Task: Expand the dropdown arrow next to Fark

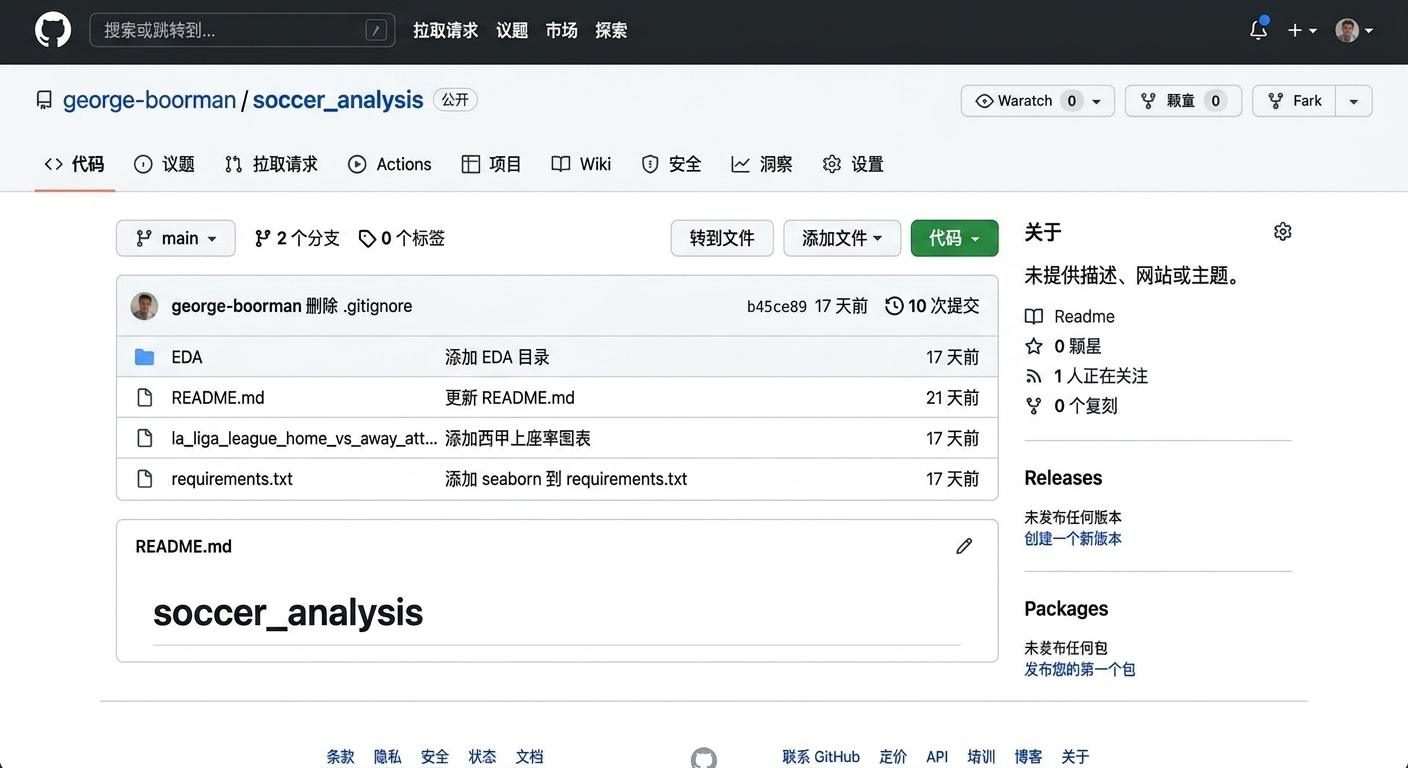Action: (1354, 101)
